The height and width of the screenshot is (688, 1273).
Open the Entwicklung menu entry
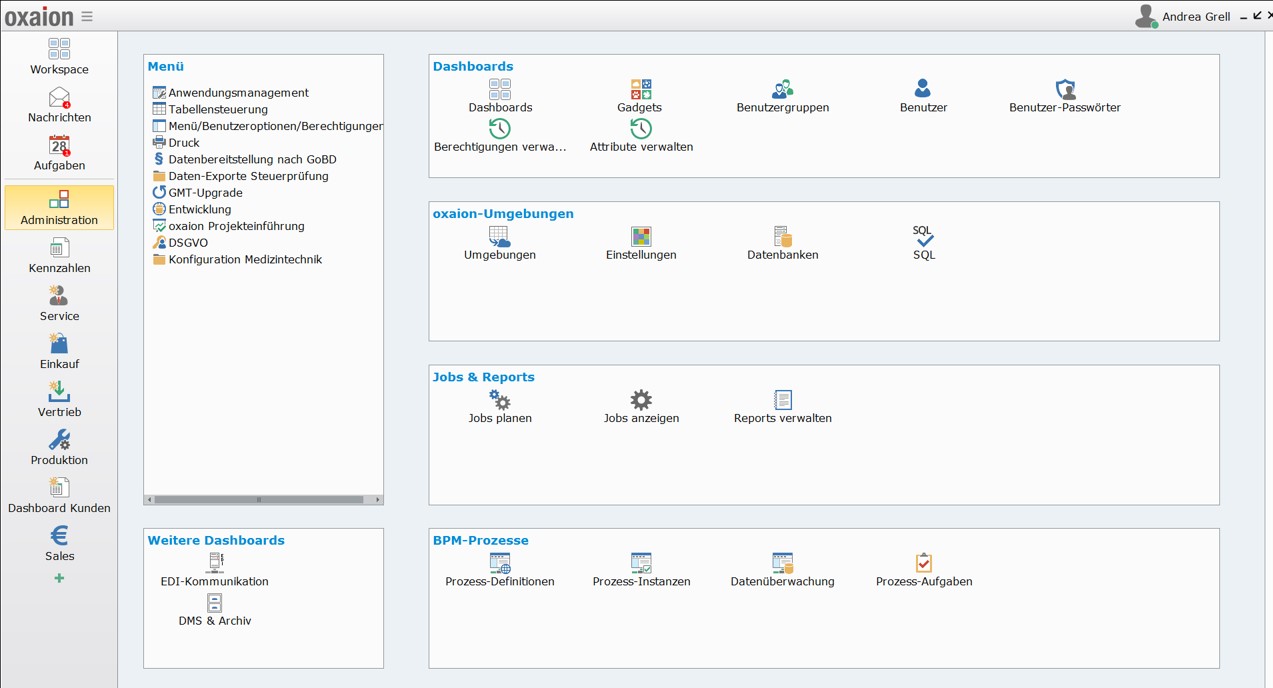pos(192,209)
